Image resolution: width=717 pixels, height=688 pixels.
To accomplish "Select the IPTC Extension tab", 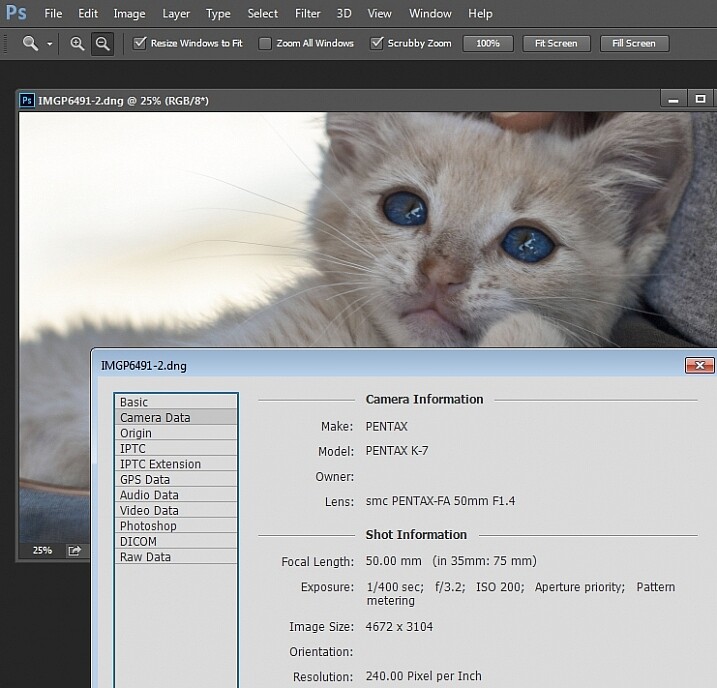I will (x=176, y=464).
